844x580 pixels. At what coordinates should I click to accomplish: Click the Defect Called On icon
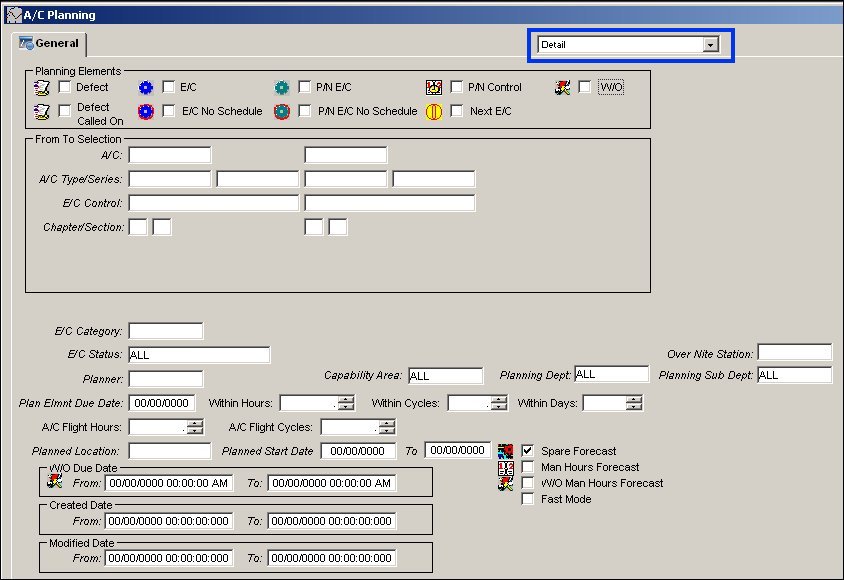coord(41,111)
